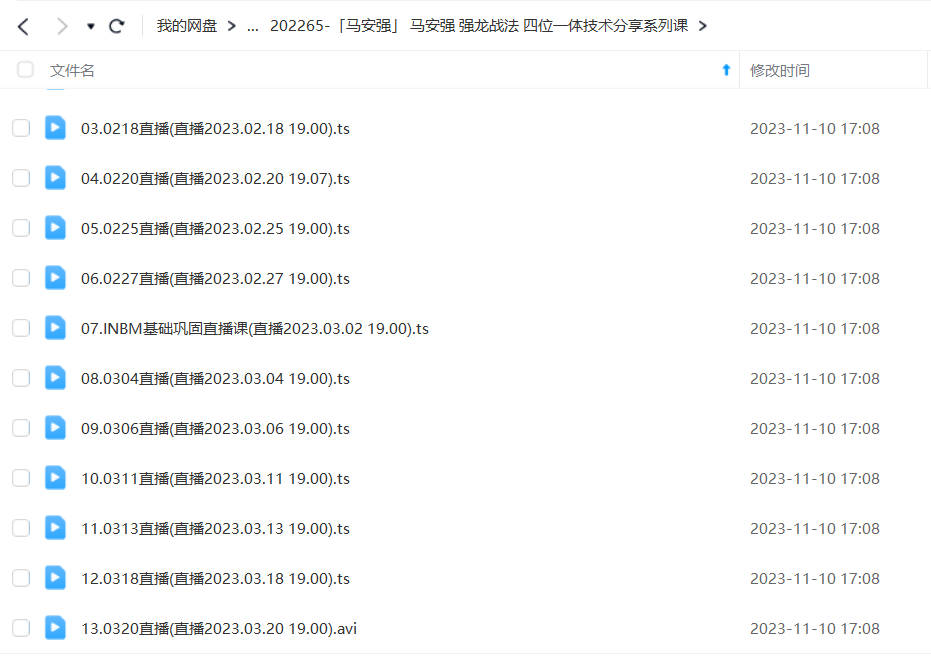Open 08.0304直播(直播2023.03.04 19.00).ts

(215, 379)
